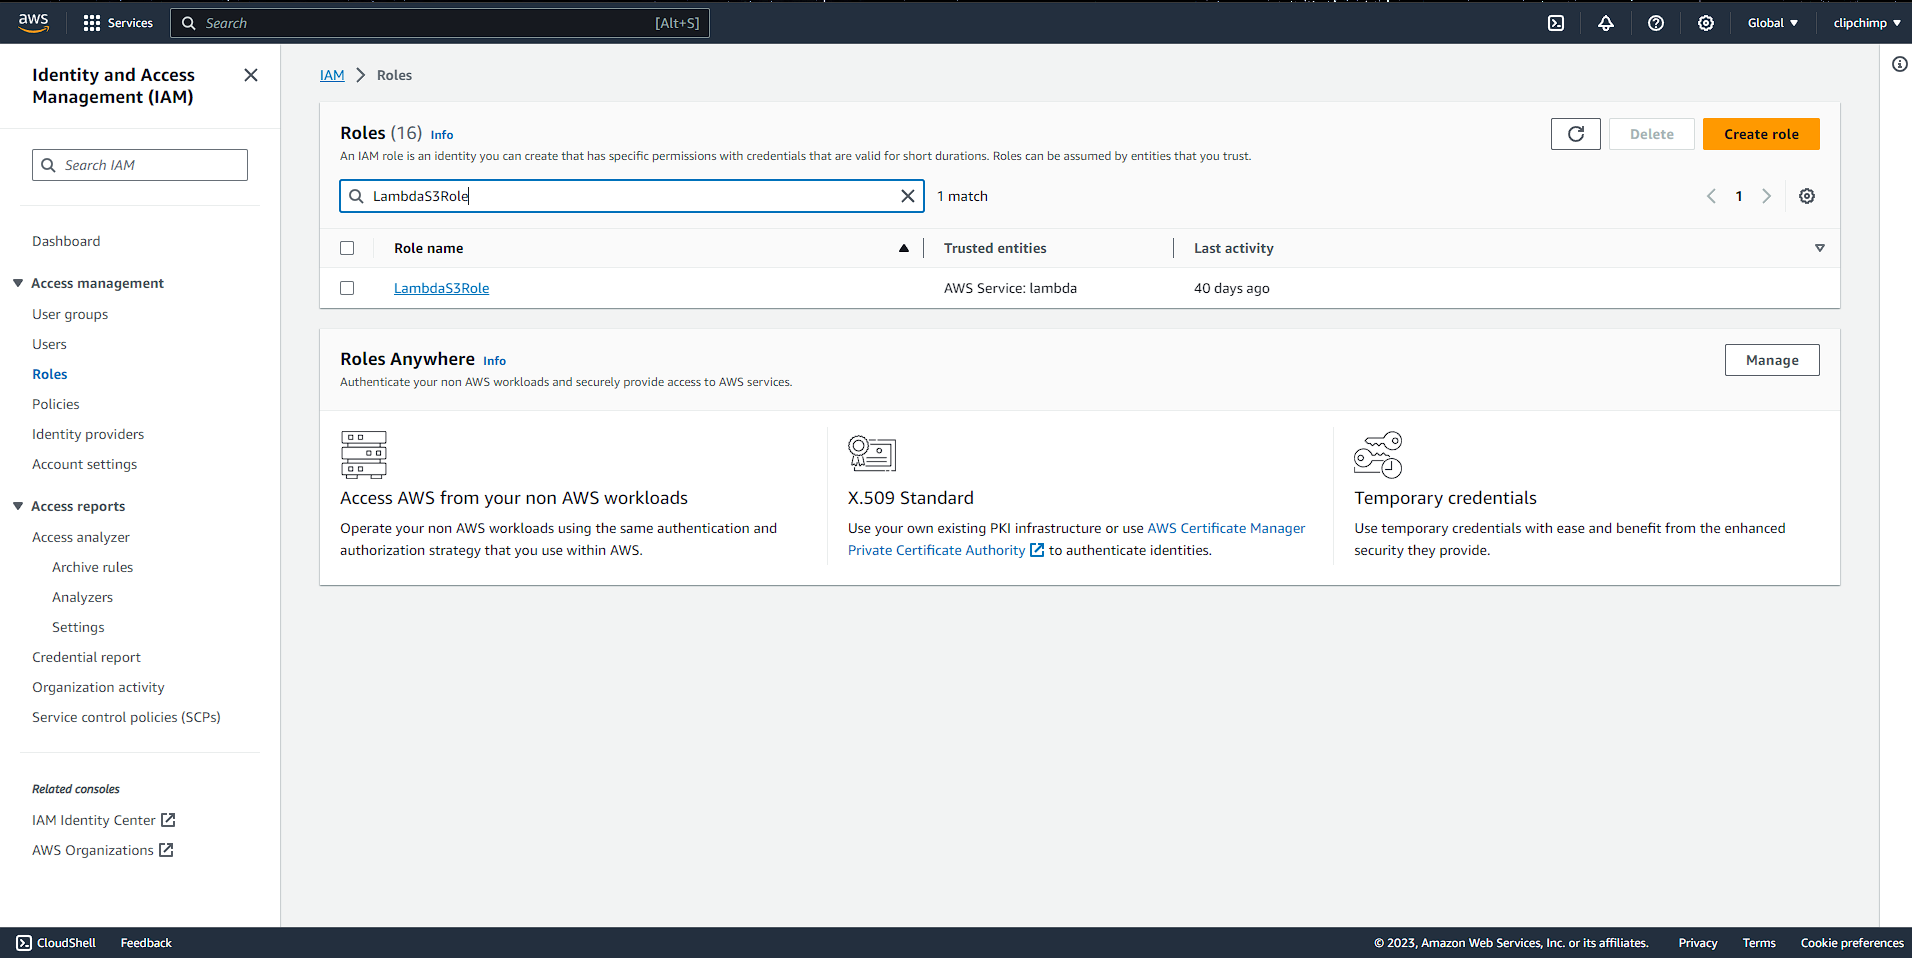
Task: Open roles table preferences gear
Action: 1807,196
